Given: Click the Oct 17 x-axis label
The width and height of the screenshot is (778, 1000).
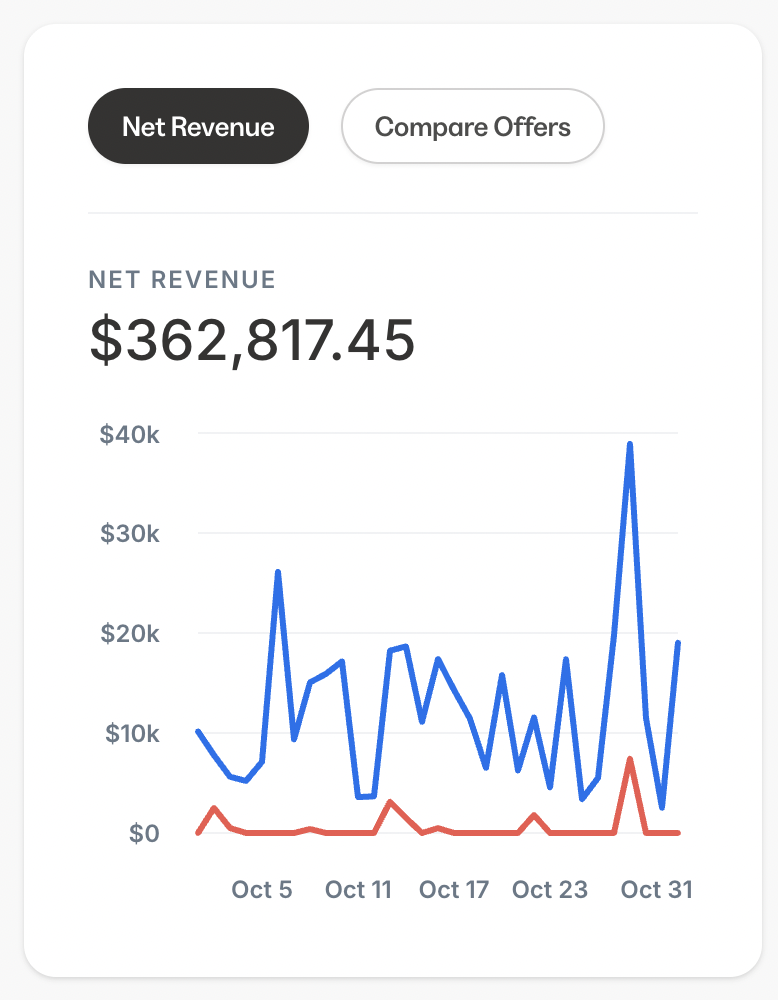Looking at the screenshot, I should 454,889.
